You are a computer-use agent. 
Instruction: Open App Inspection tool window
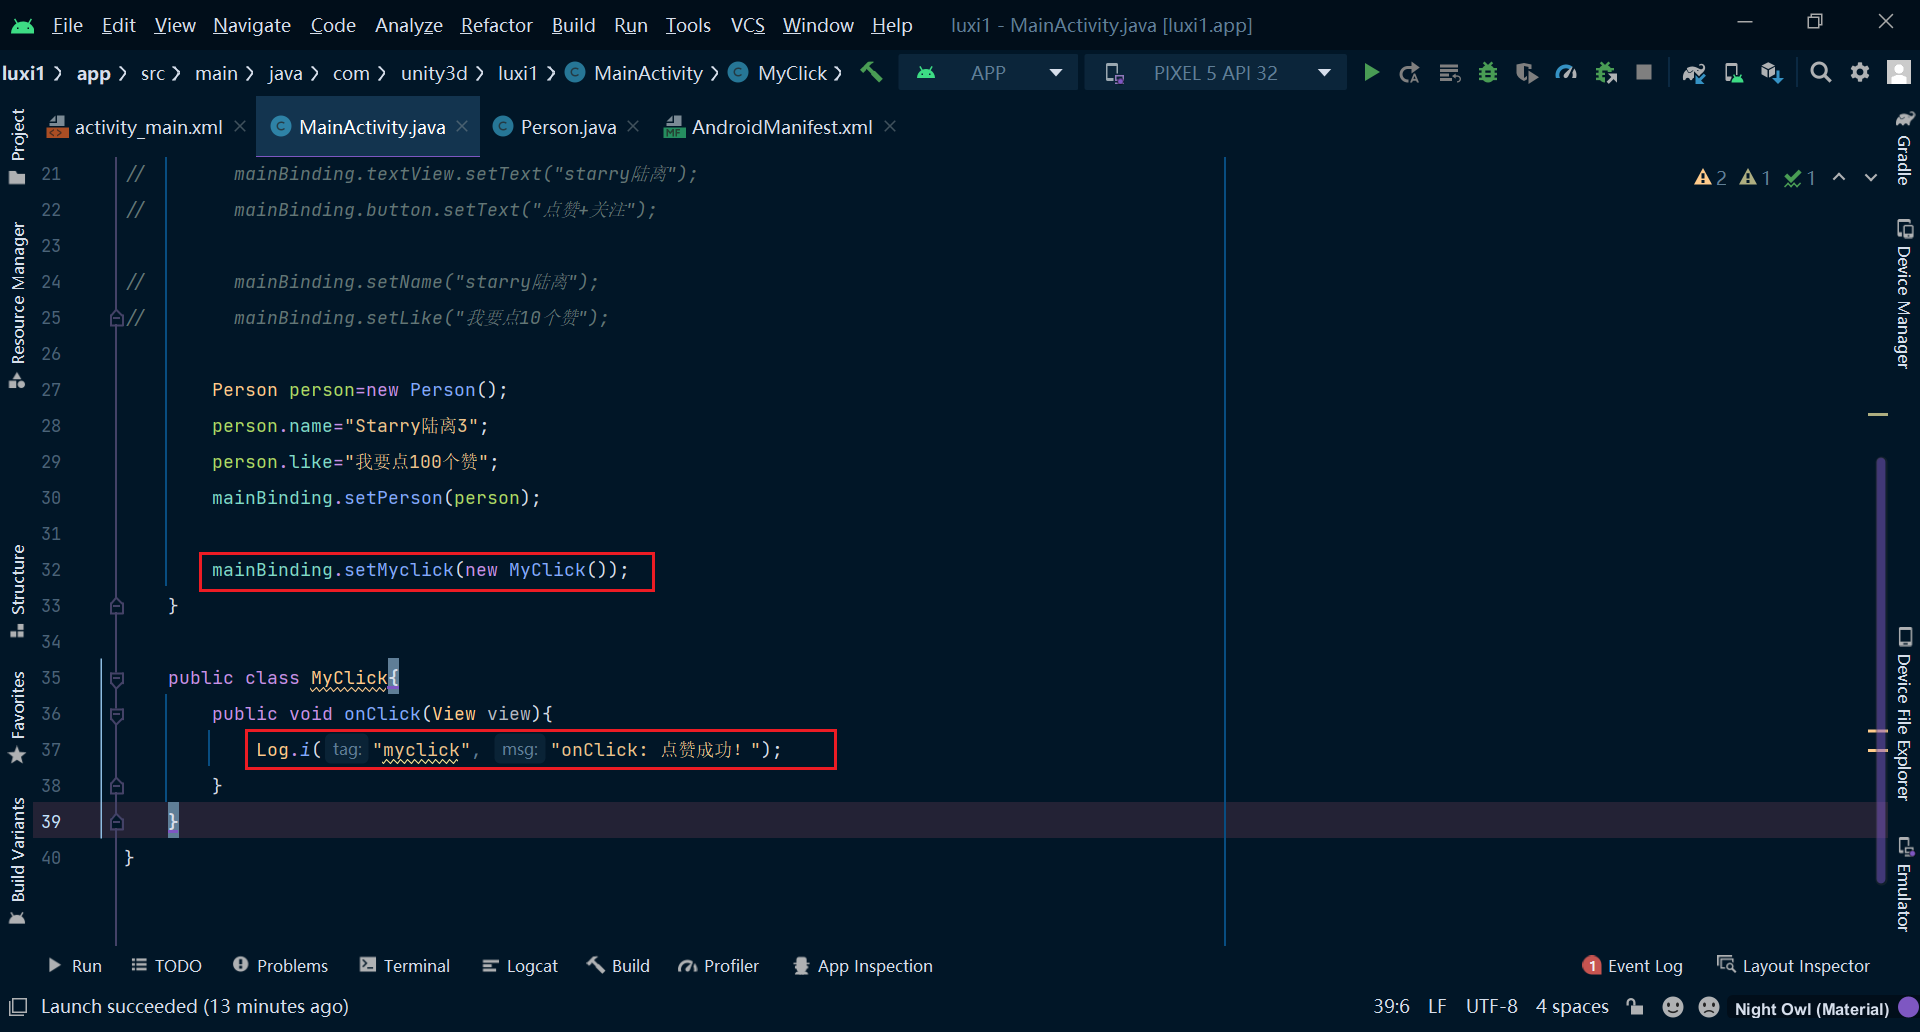click(863, 966)
